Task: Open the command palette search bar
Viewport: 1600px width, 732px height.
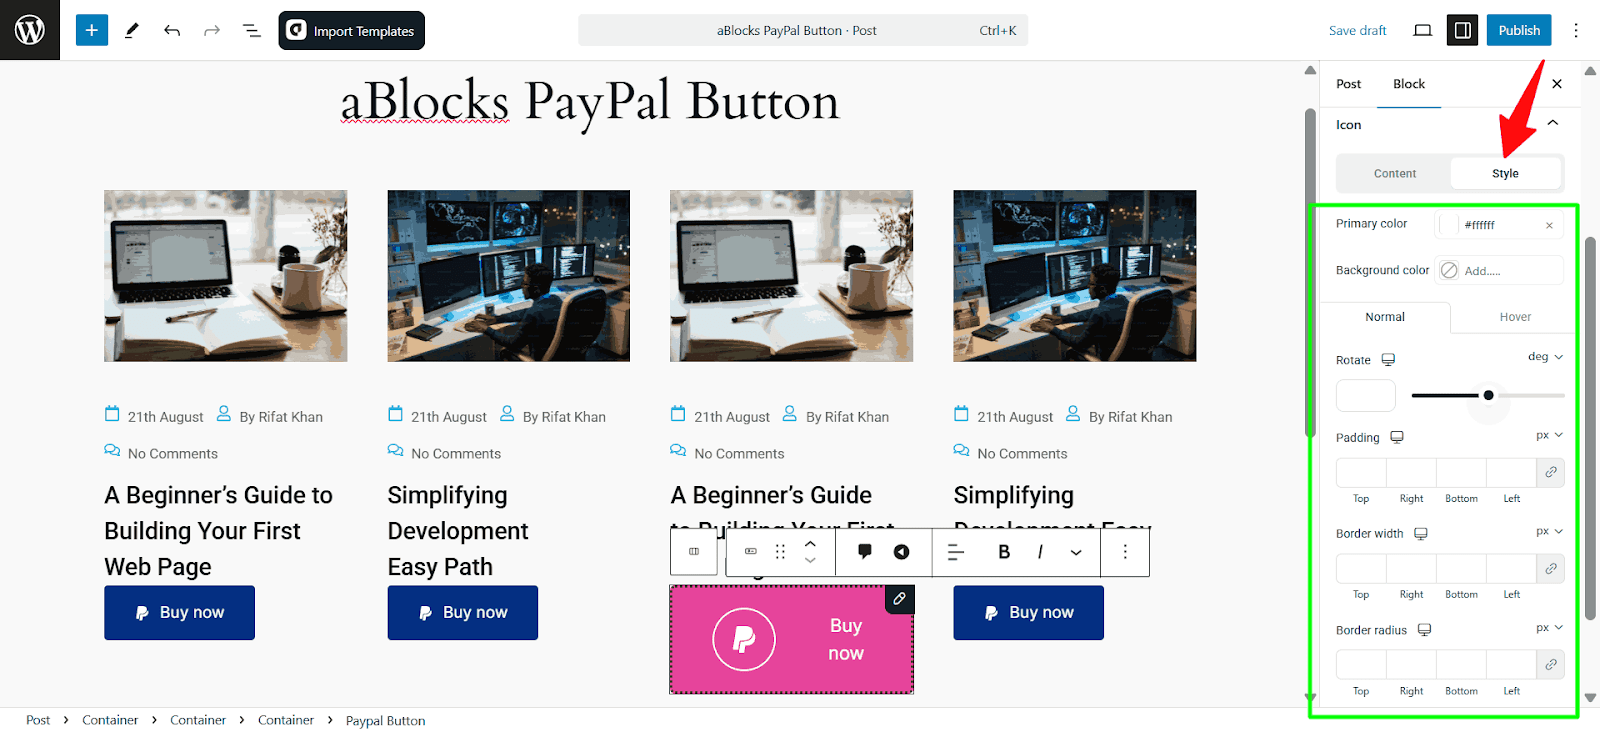Action: pos(803,30)
